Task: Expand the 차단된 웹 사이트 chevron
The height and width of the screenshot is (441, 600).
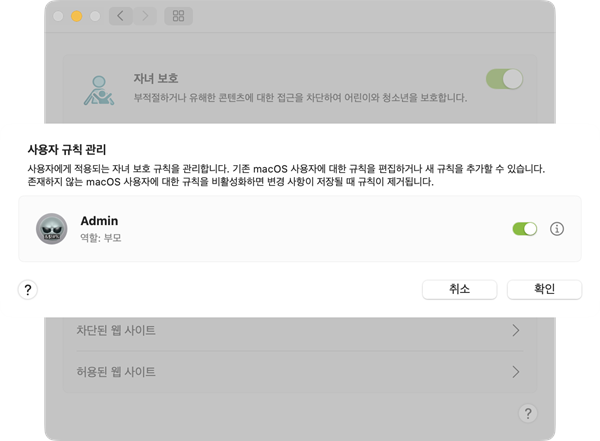Action: [x=516, y=330]
